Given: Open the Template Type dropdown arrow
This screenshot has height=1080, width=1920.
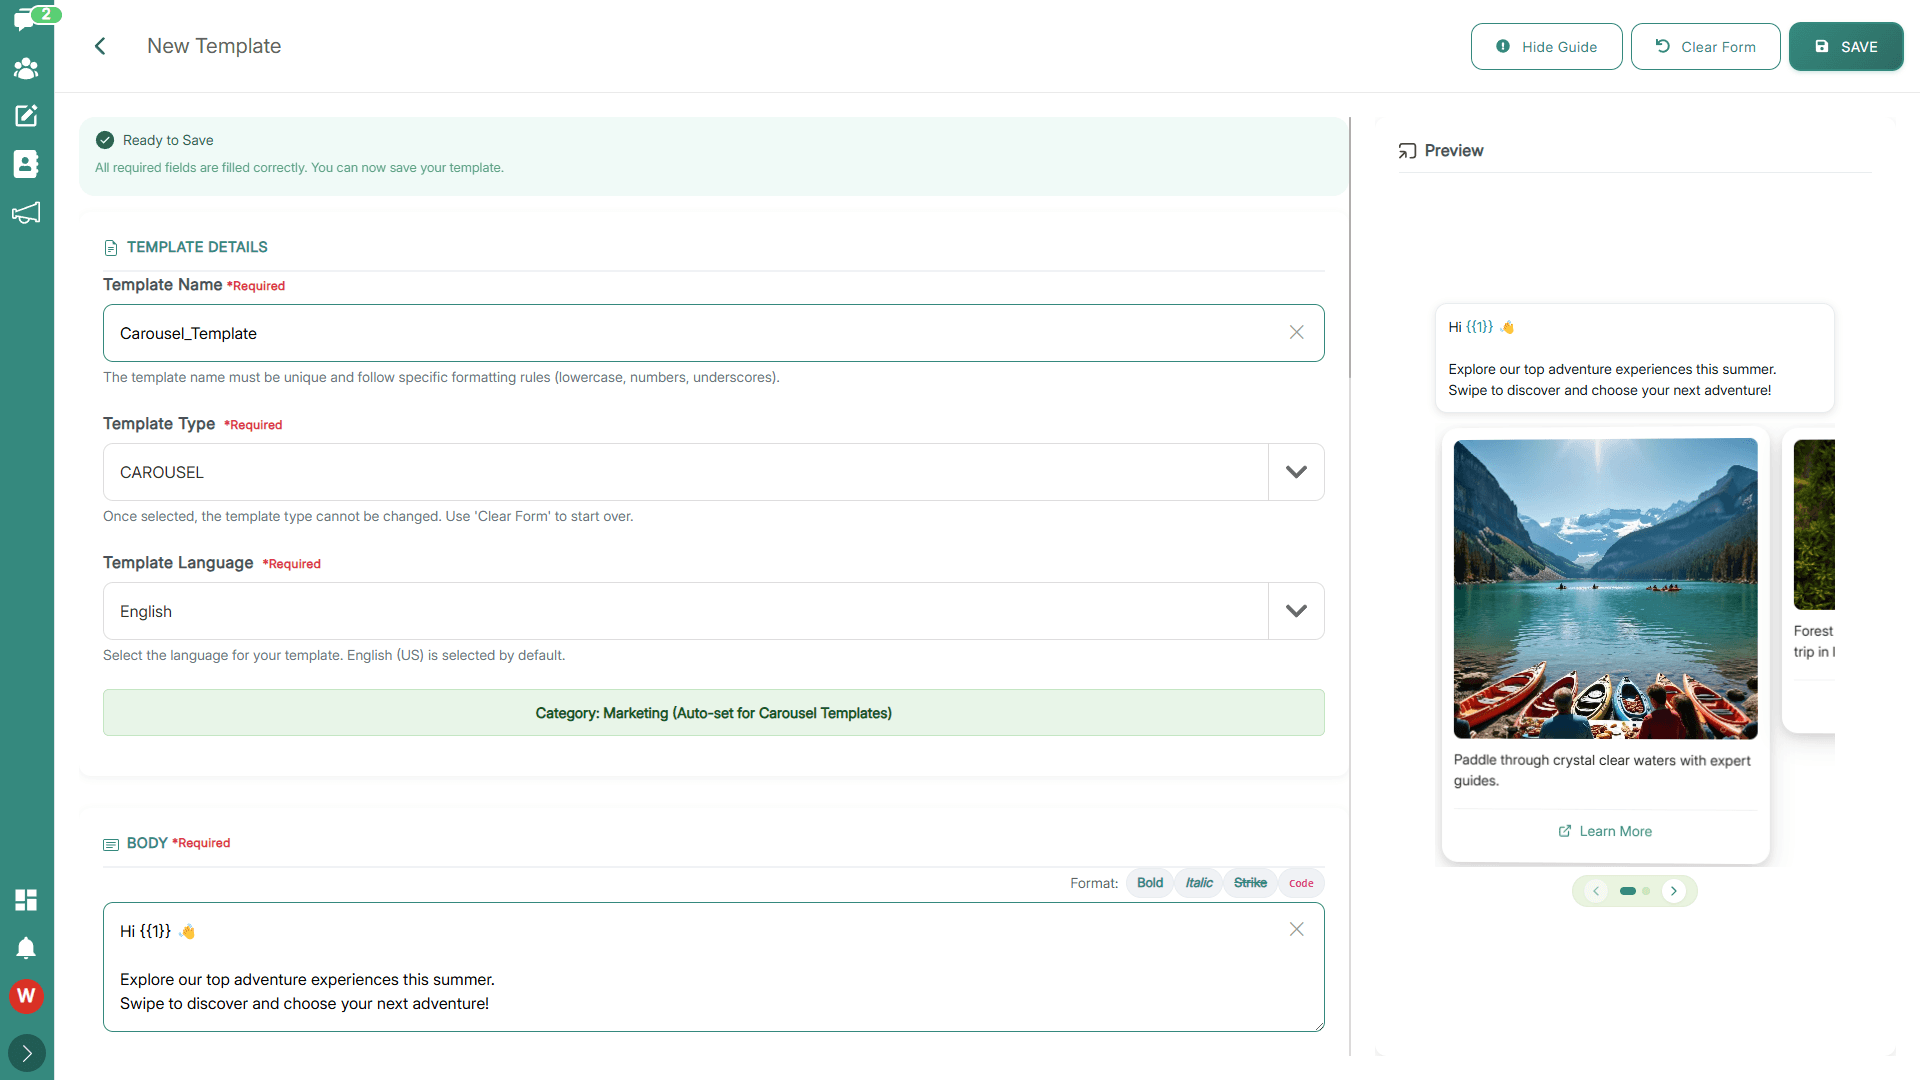Looking at the screenshot, I should pos(1296,472).
